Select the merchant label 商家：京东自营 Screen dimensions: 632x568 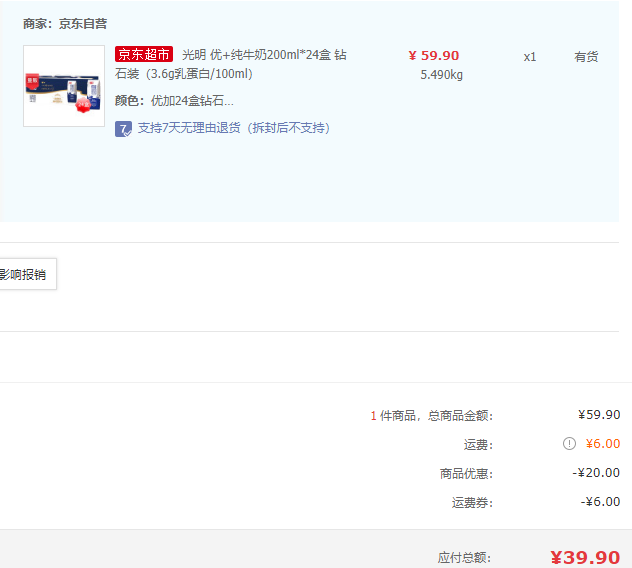[x=65, y=24]
